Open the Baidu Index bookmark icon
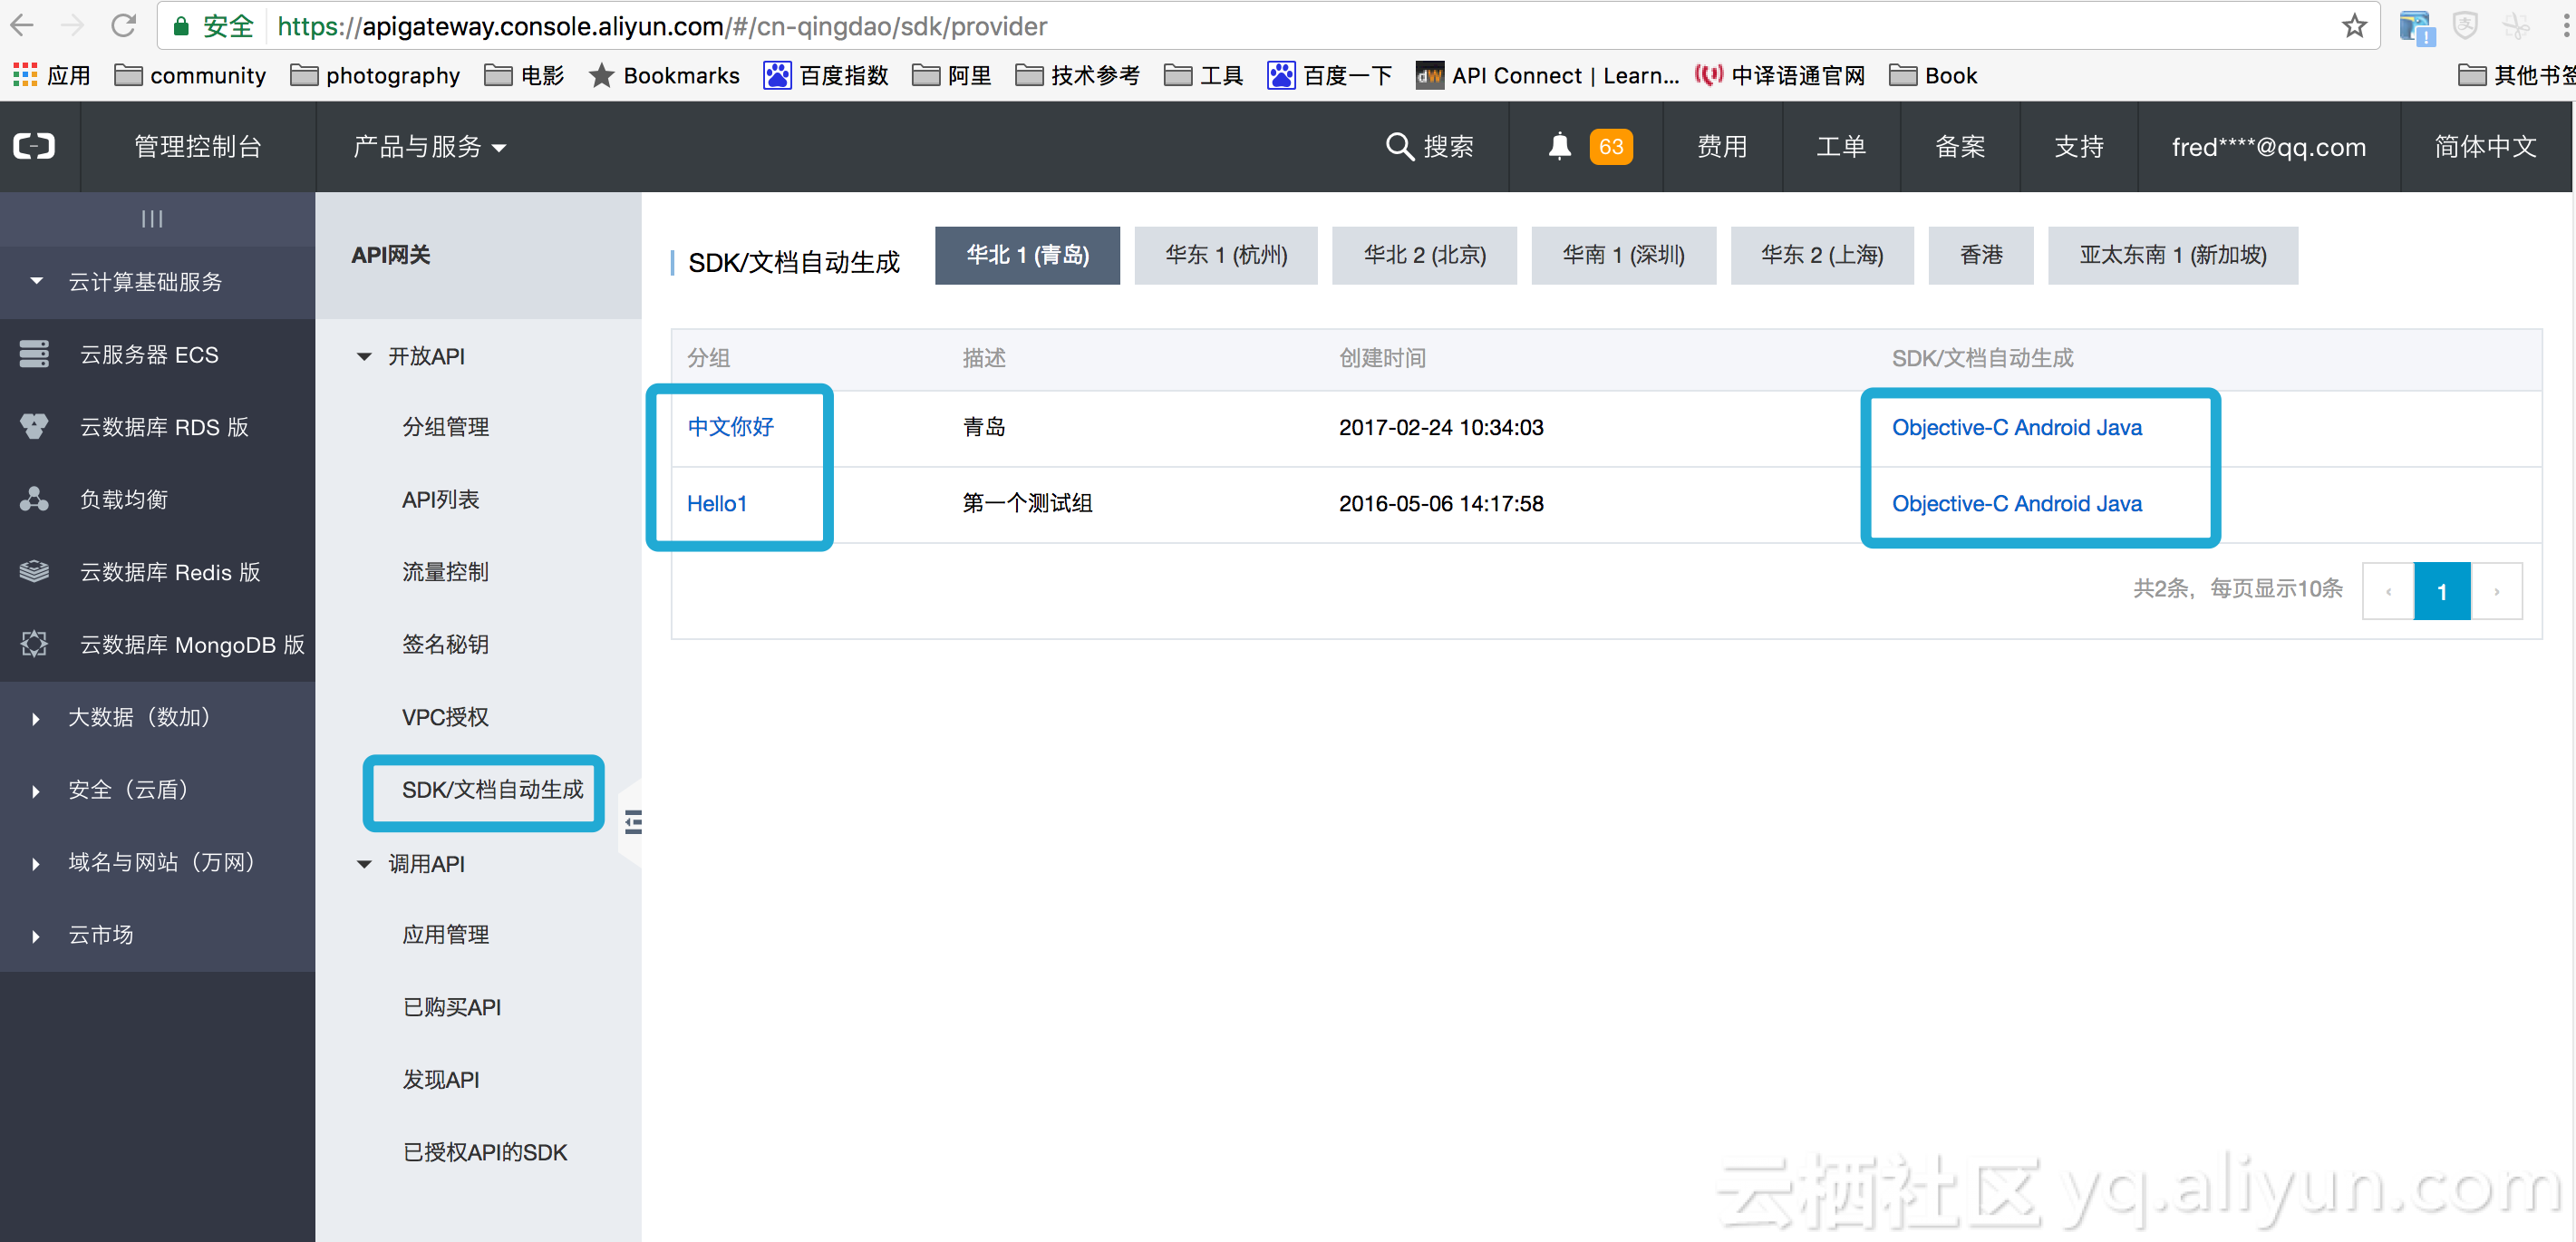Image resolution: width=2576 pixels, height=1242 pixels. [x=777, y=75]
